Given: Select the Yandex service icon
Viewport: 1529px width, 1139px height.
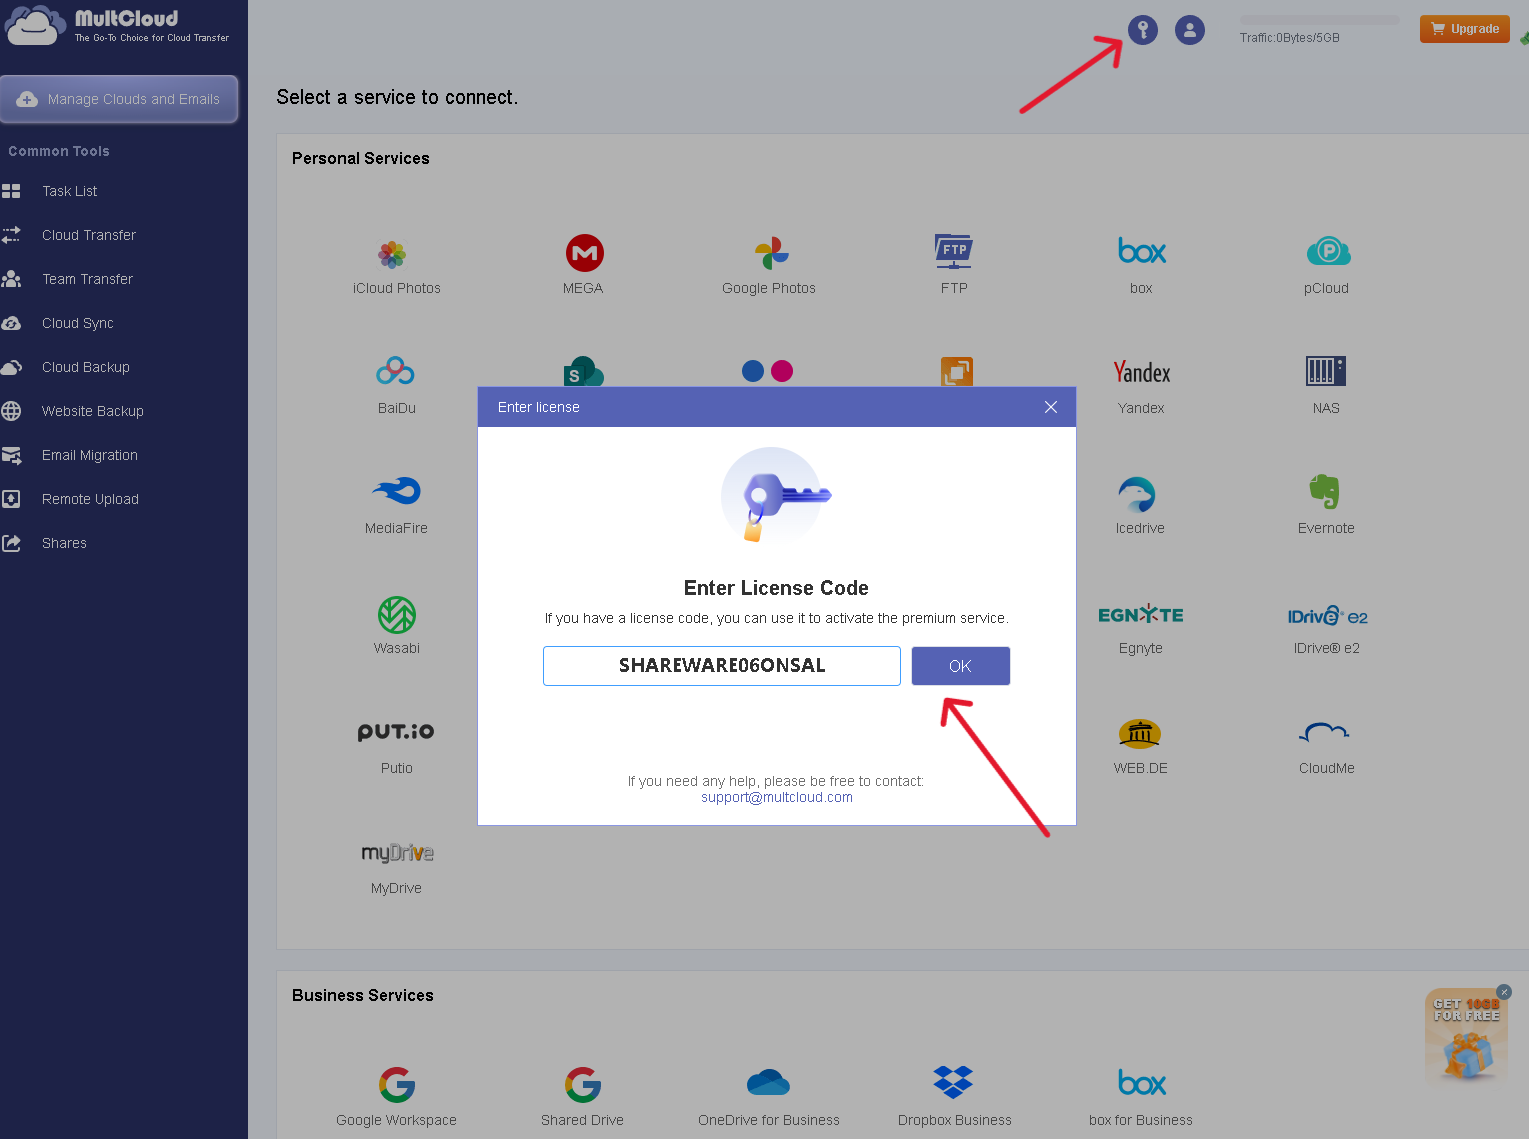Looking at the screenshot, I should [x=1142, y=372].
